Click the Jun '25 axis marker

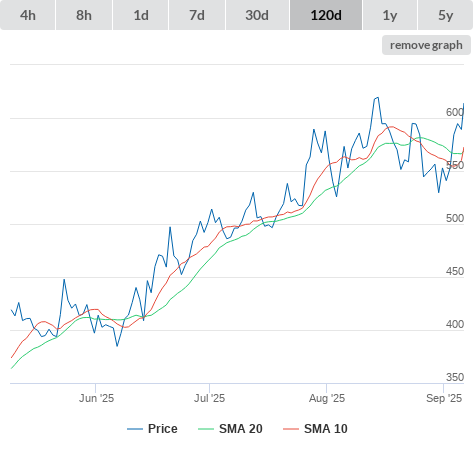coord(96,398)
